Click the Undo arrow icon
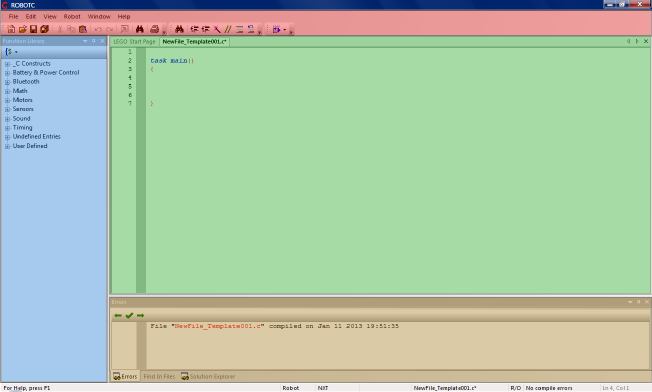Screen dimensions: 652x392 98,29
